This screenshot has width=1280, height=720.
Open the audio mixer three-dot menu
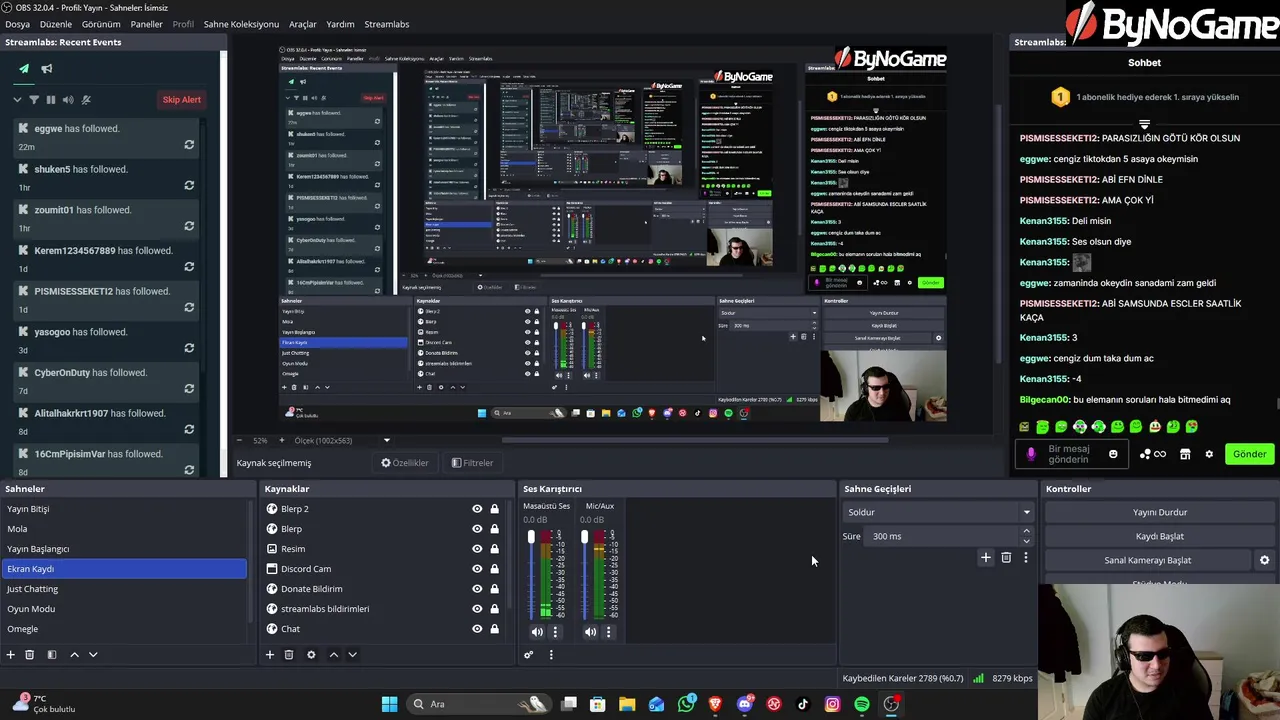click(551, 654)
